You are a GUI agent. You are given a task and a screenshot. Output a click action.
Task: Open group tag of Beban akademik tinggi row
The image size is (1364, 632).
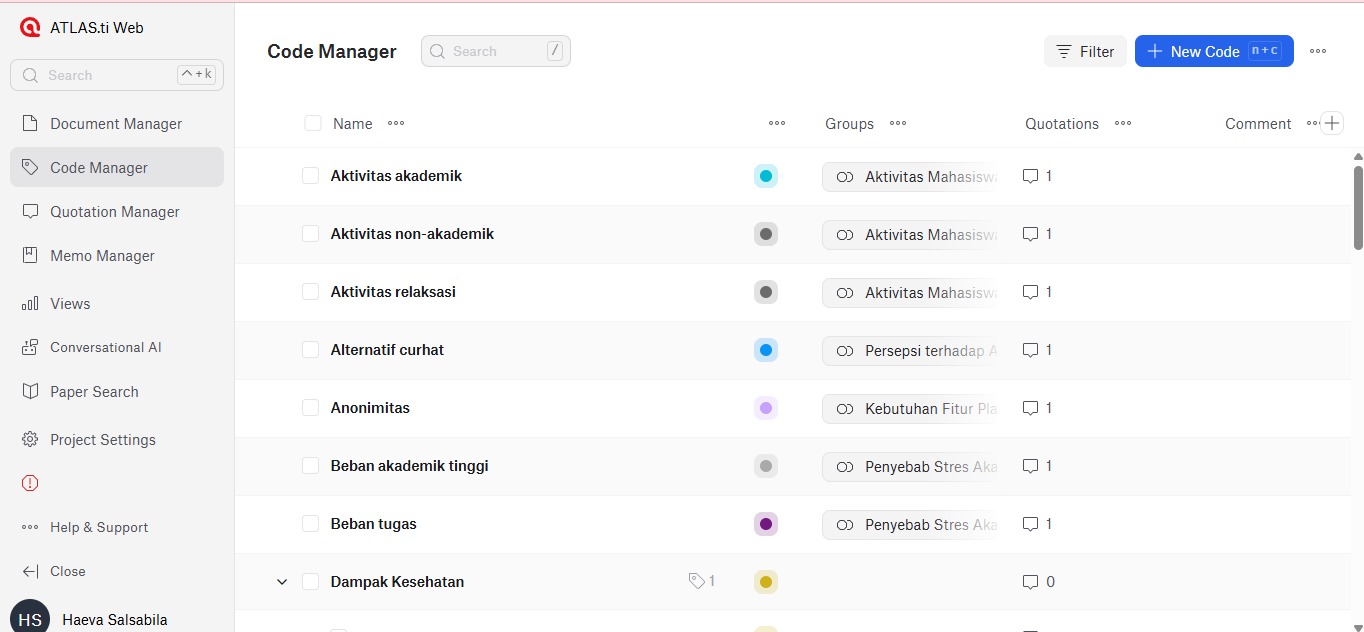(910, 467)
